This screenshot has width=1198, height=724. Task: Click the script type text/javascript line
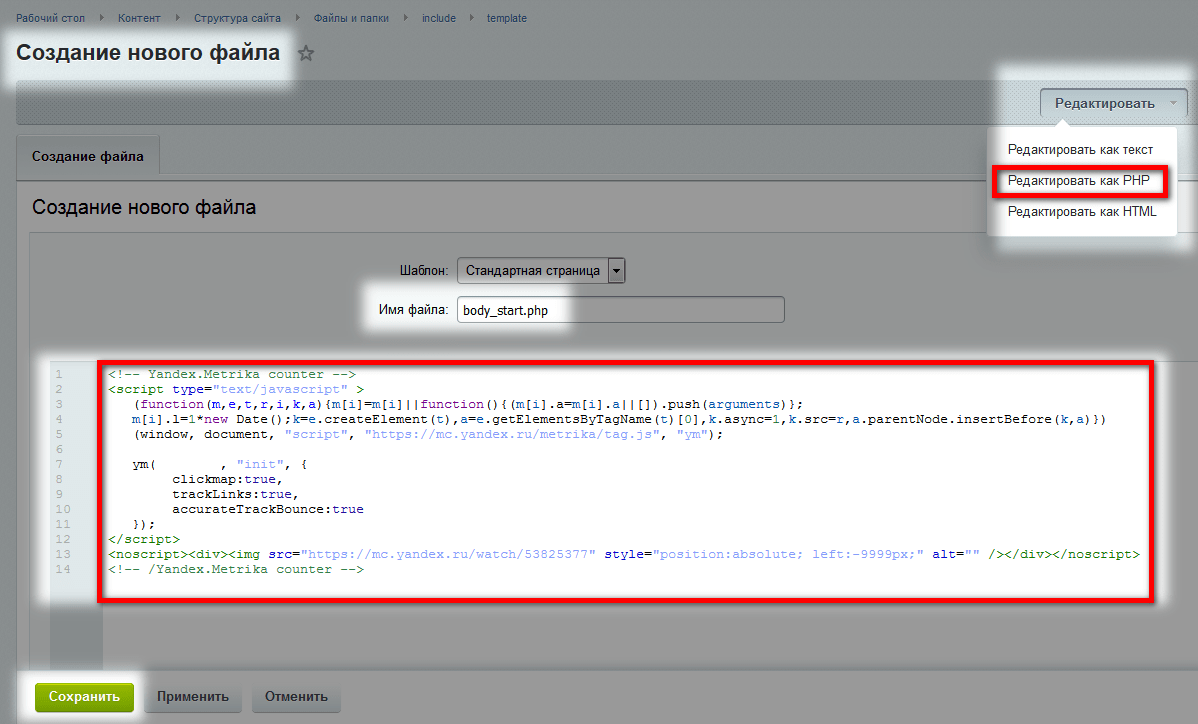(x=236, y=389)
